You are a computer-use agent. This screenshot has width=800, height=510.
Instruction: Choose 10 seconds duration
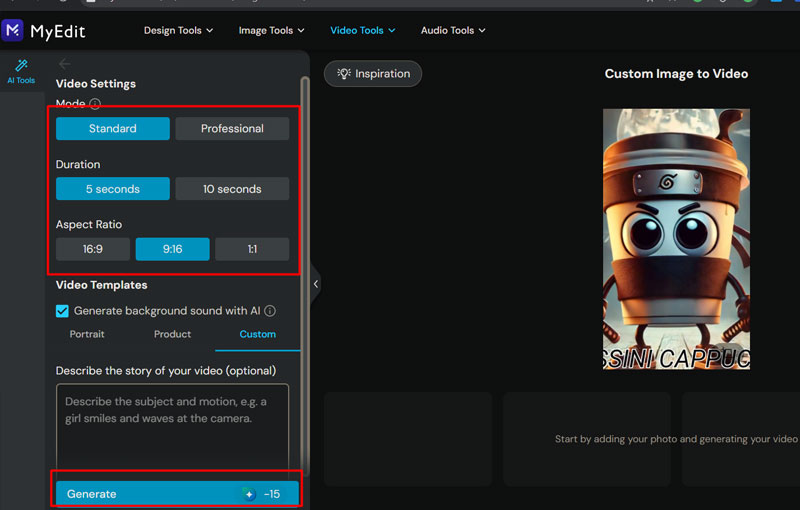pos(232,189)
